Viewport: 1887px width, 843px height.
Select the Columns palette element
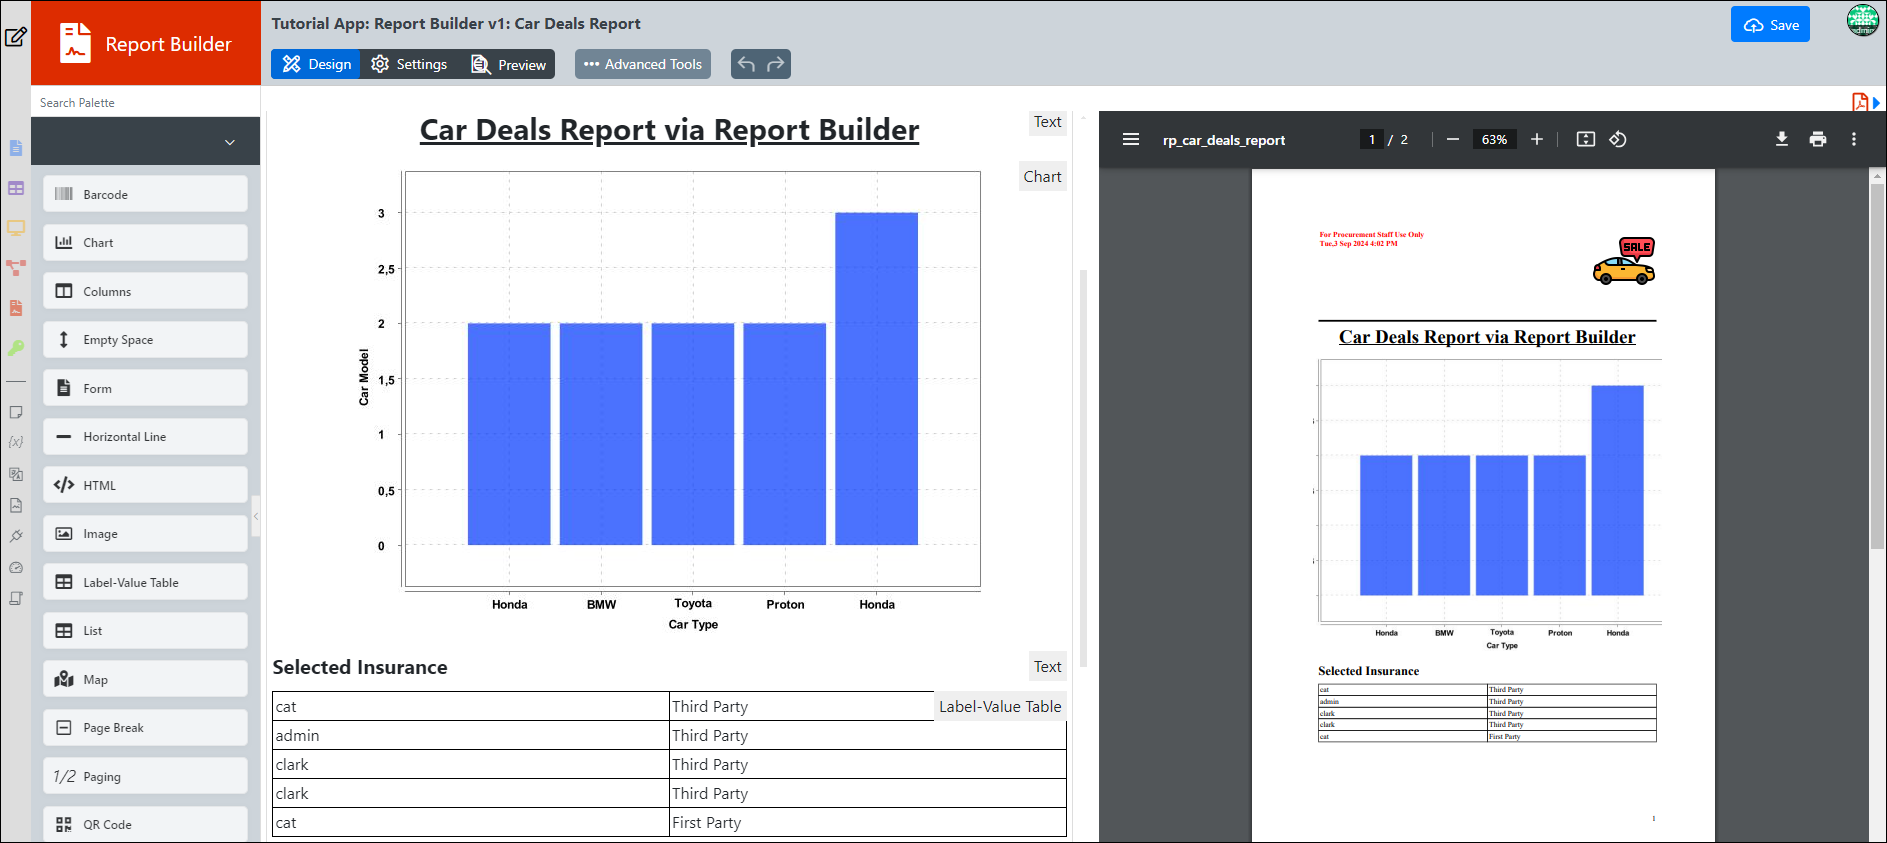point(145,291)
